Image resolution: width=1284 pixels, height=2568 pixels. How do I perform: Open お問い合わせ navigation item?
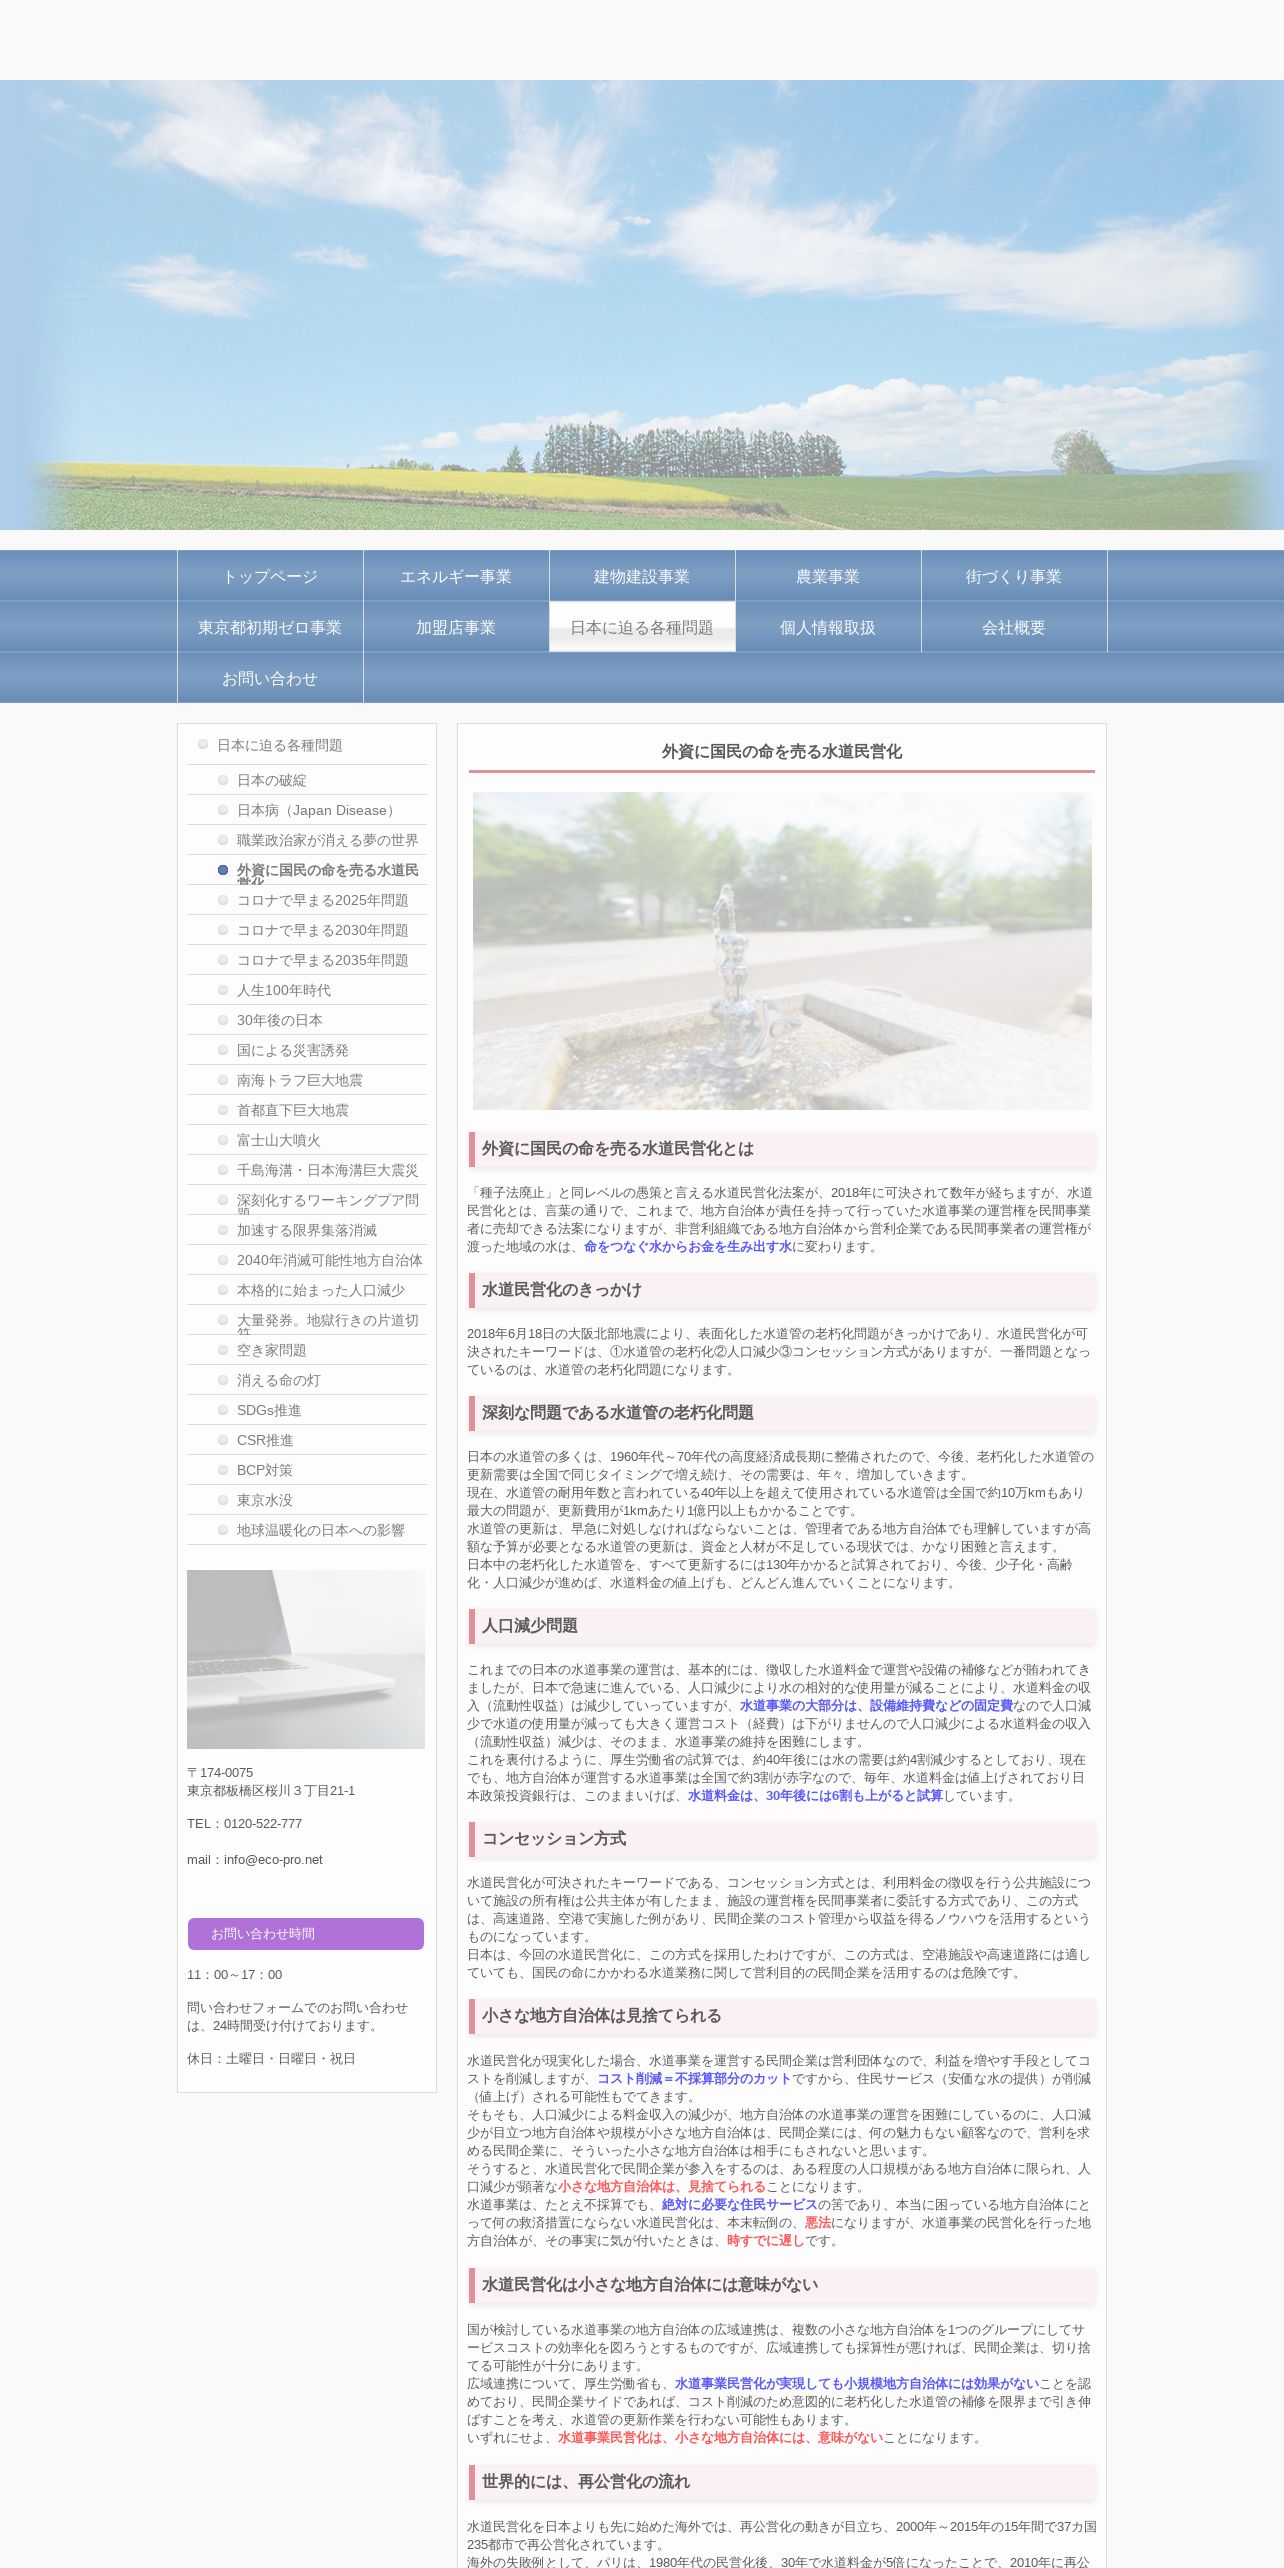[270, 678]
